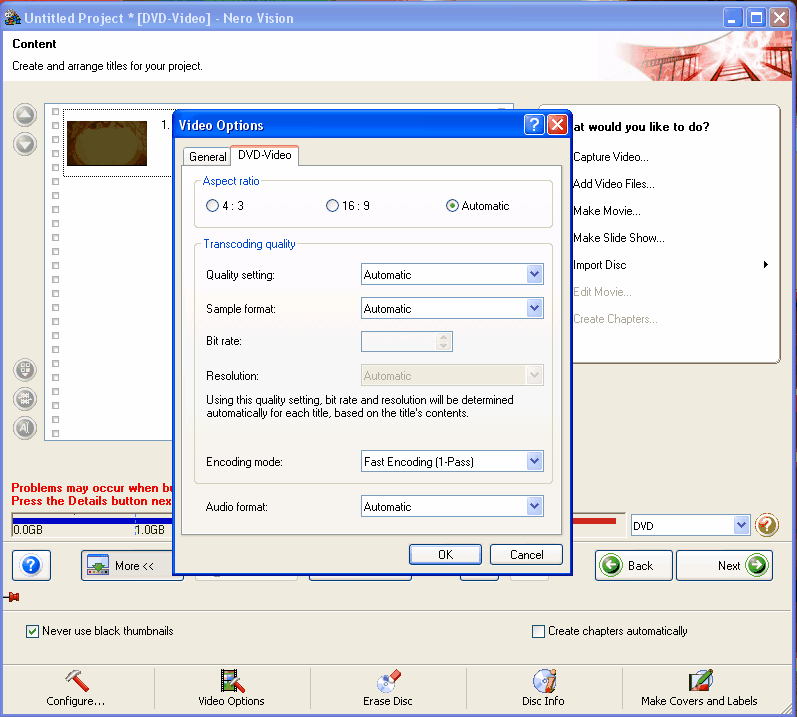Click the round icon below the middle one
The image size is (797, 717).
point(25,428)
